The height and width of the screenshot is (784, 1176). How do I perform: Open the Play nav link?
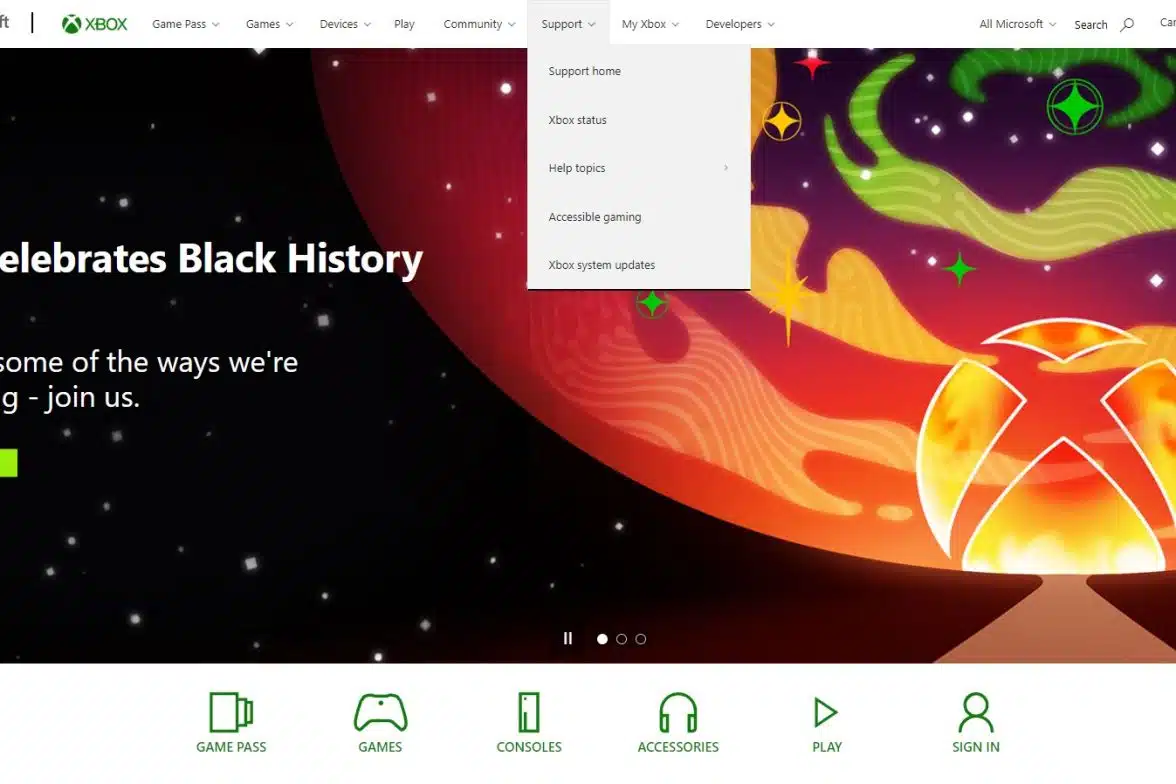[x=404, y=24]
